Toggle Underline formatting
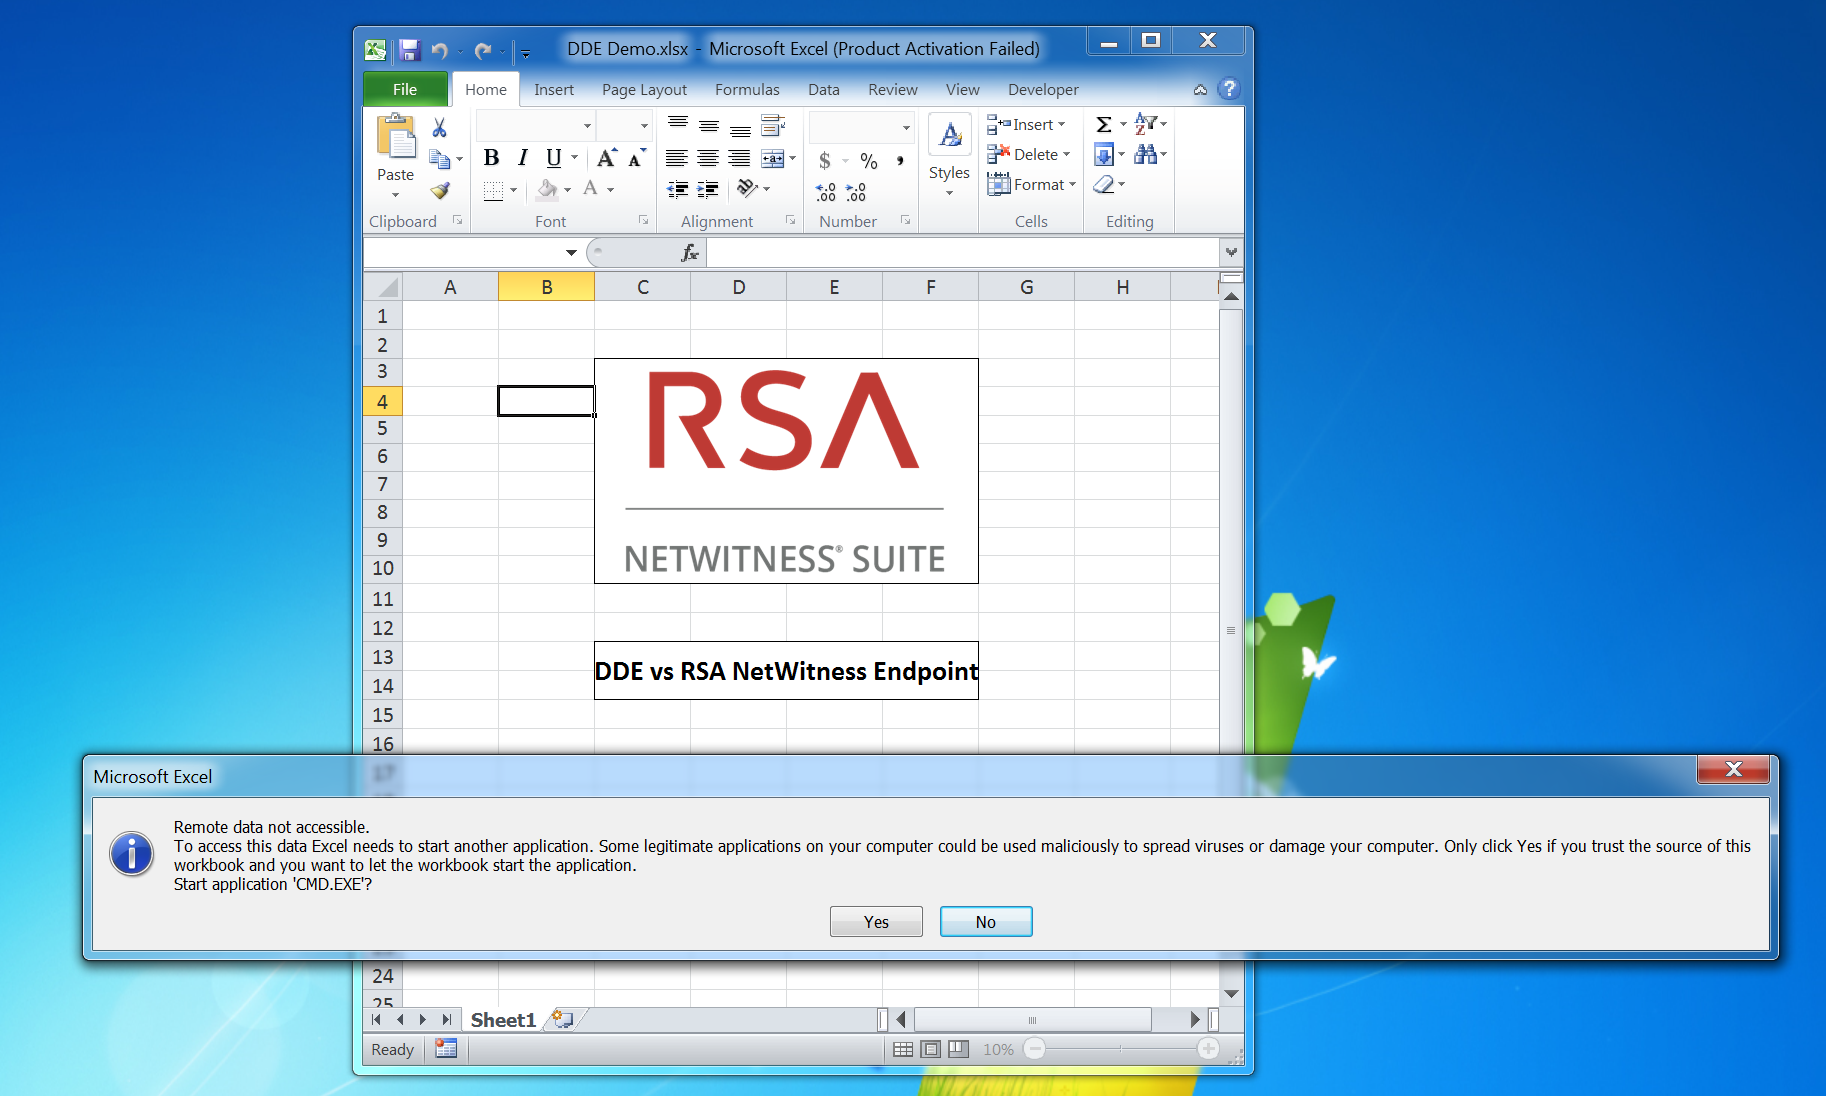Image resolution: width=1826 pixels, height=1096 pixels. (x=553, y=158)
